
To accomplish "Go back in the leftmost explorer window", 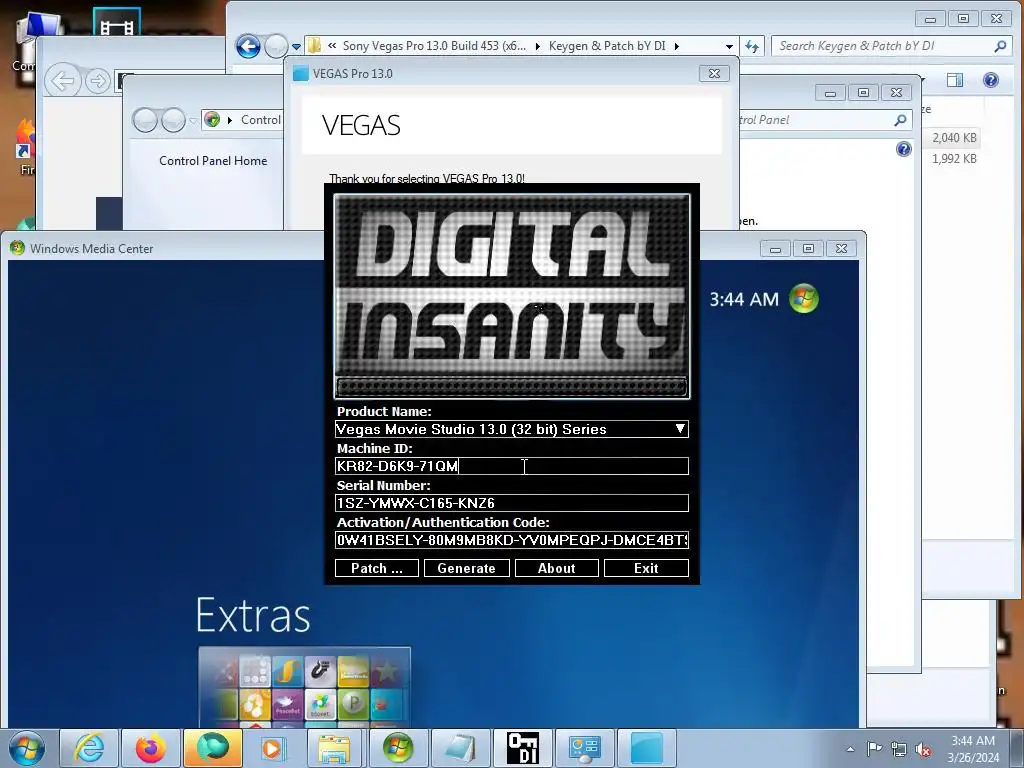I will click(x=63, y=82).
